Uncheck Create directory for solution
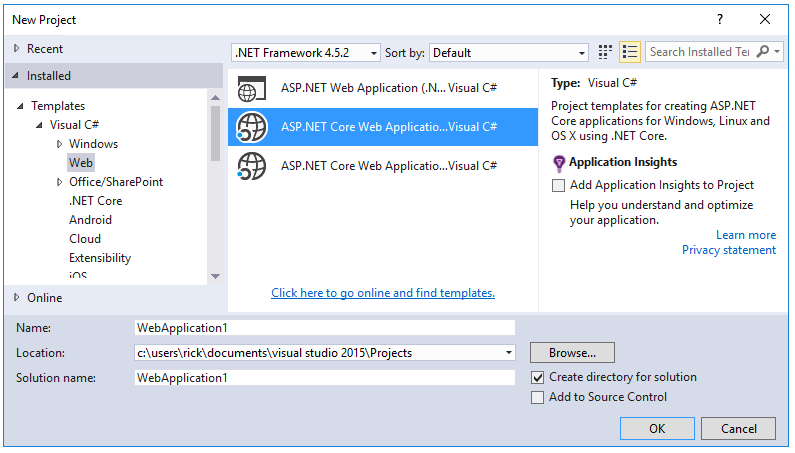Viewport: 795px width, 453px height. (537, 377)
